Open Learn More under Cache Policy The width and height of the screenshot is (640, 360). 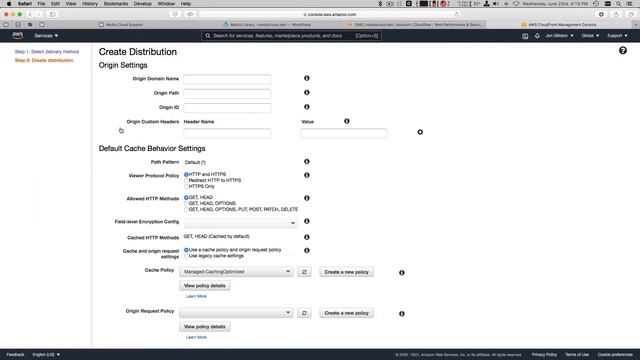pyautogui.click(x=196, y=296)
